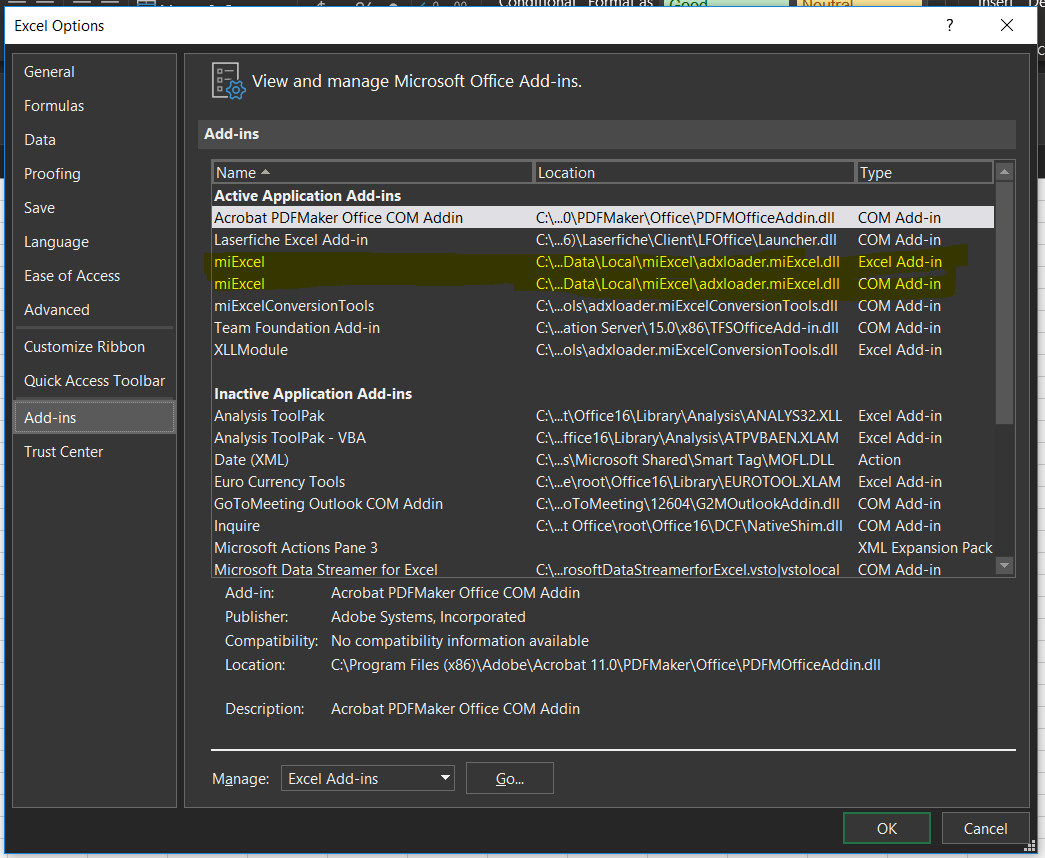
Task: Select the Team Foundation Add-in row
Action: [x=603, y=327]
